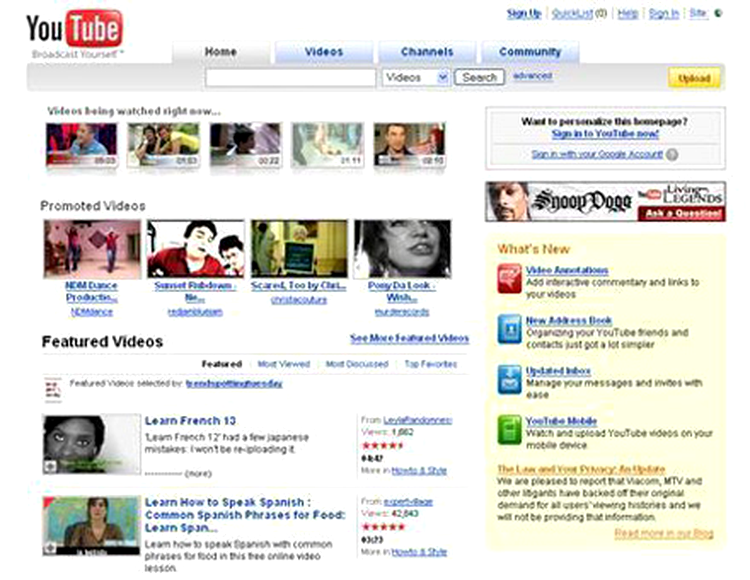The image size is (750, 580).
Task: Open Pony Da Look promoted thumbnail
Action: click(402, 249)
